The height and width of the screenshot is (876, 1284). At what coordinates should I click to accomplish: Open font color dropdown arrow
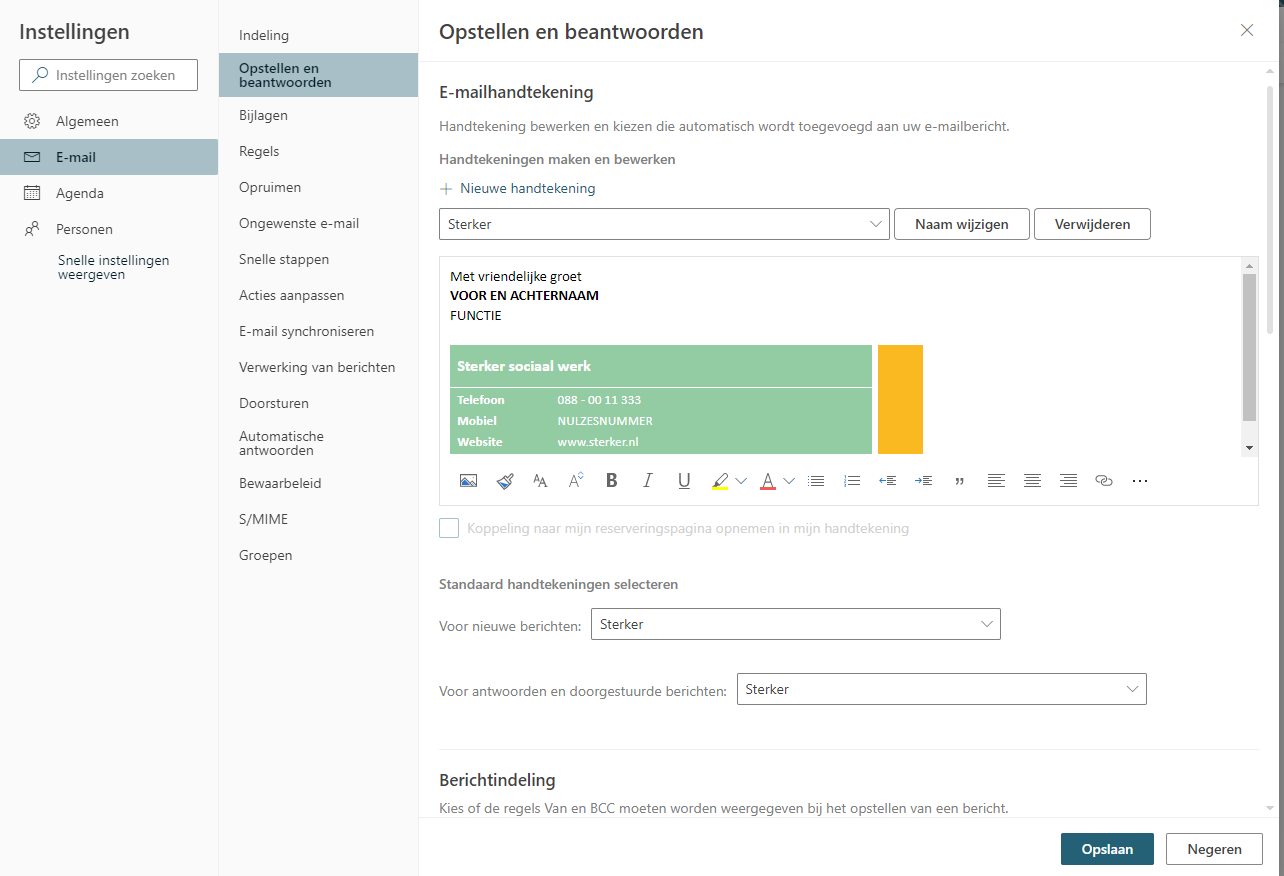[789, 481]
